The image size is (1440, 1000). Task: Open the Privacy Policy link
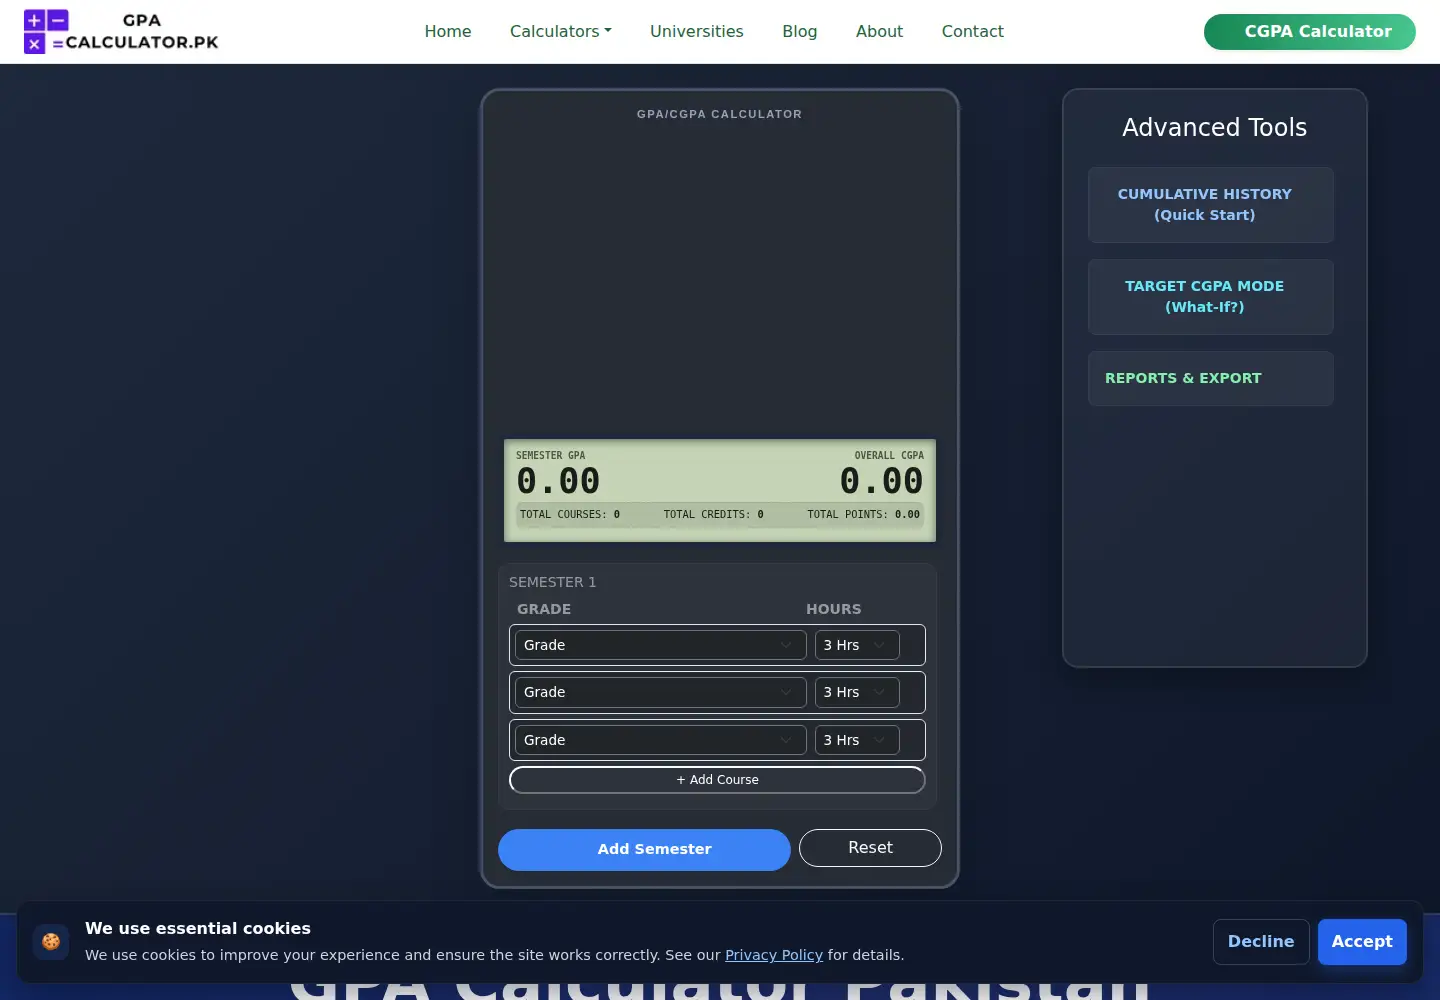pos(774,955)
